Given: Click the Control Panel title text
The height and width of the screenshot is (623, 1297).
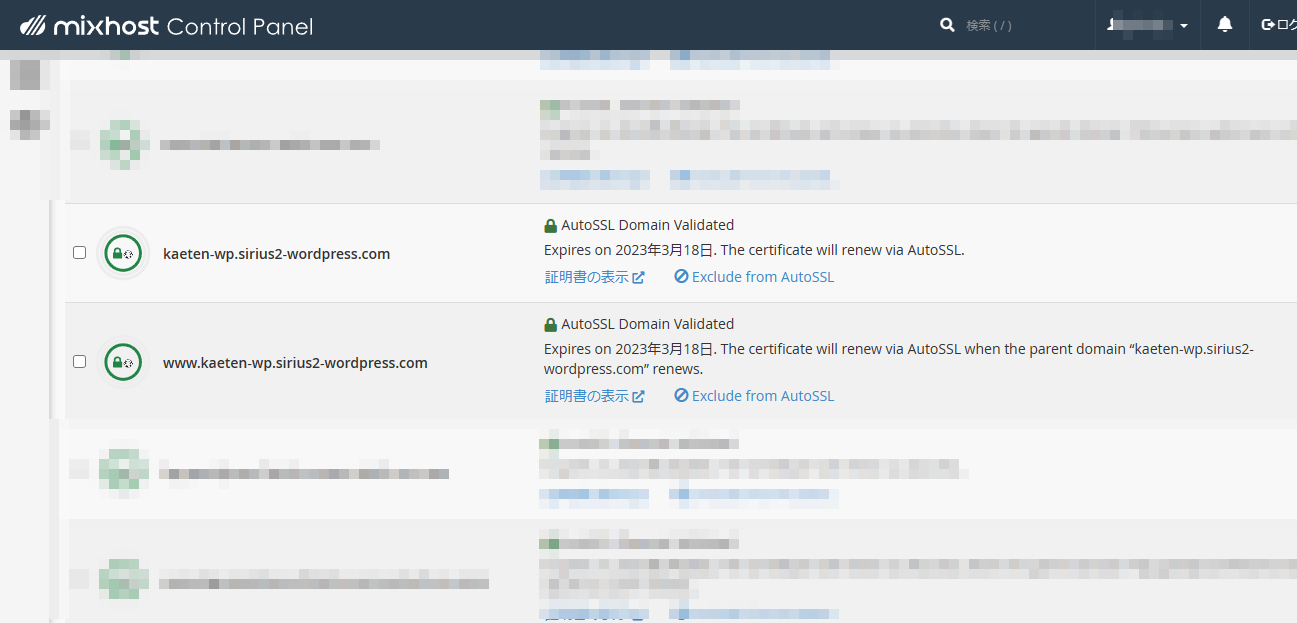Looking at the screenshot, I should 240,26.
